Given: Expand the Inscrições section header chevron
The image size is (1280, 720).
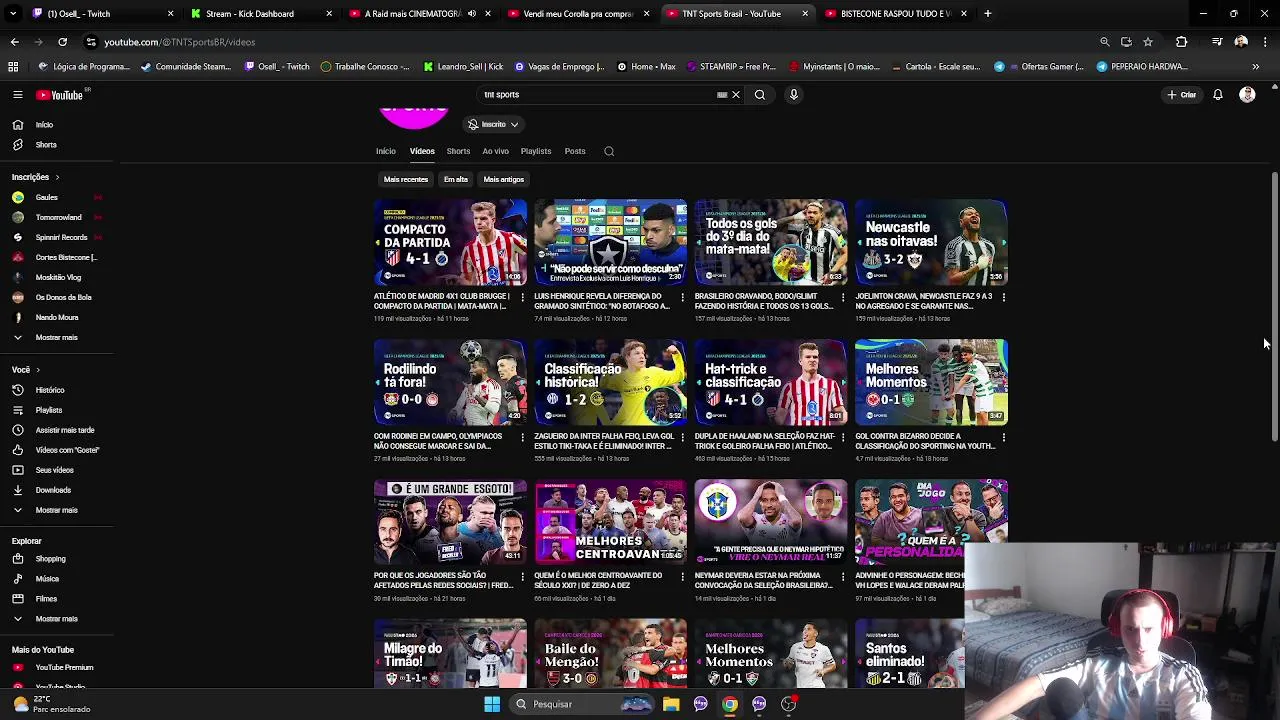Looking at the screenshot, I should (57, 177).
